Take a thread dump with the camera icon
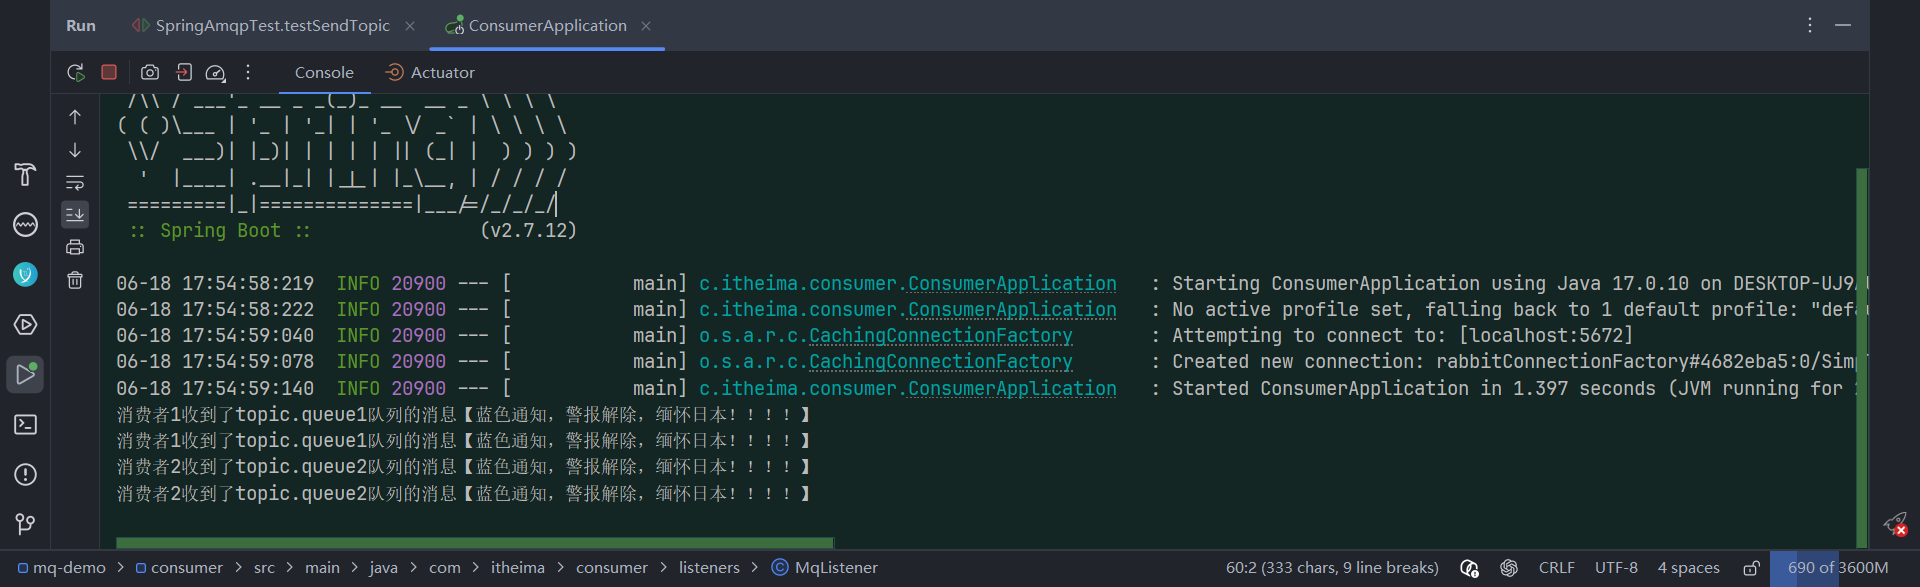Screen dimensions: 1920x587 (150, 72)
